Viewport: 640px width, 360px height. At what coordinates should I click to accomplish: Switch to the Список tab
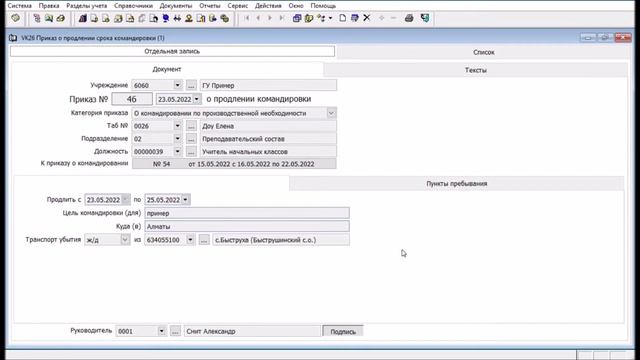click(484, 52)
